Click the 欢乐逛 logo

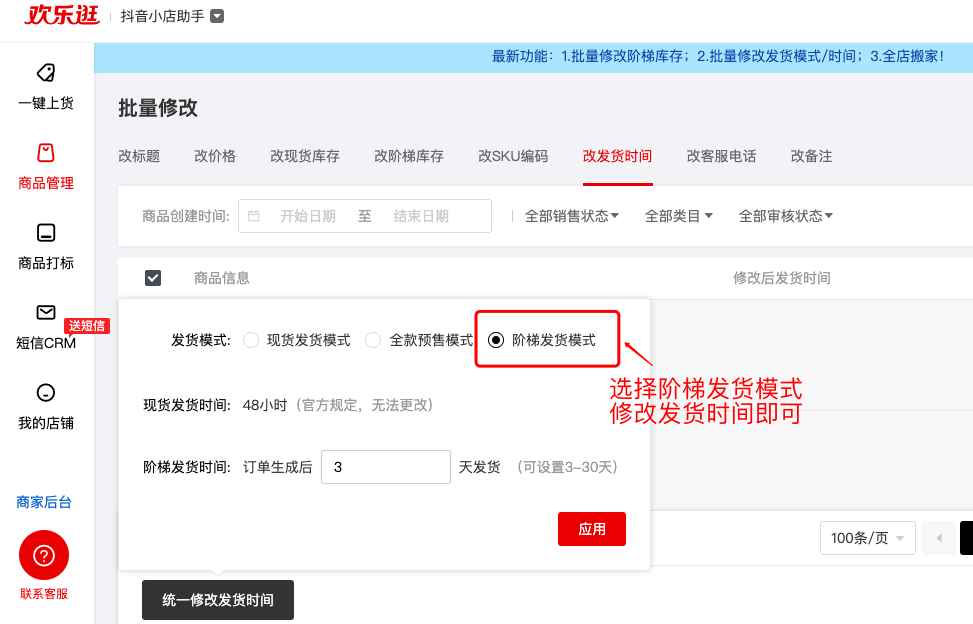[x=62, y=16]
